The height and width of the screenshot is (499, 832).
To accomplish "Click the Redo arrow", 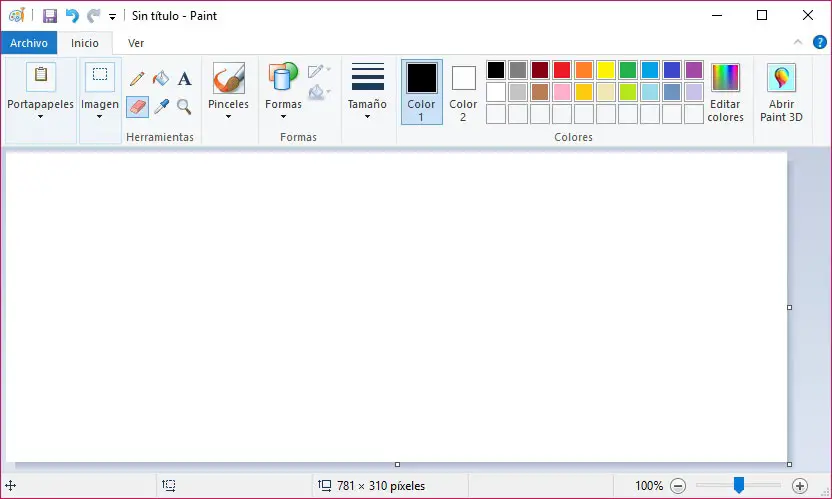I will click(x=93, y=15).
